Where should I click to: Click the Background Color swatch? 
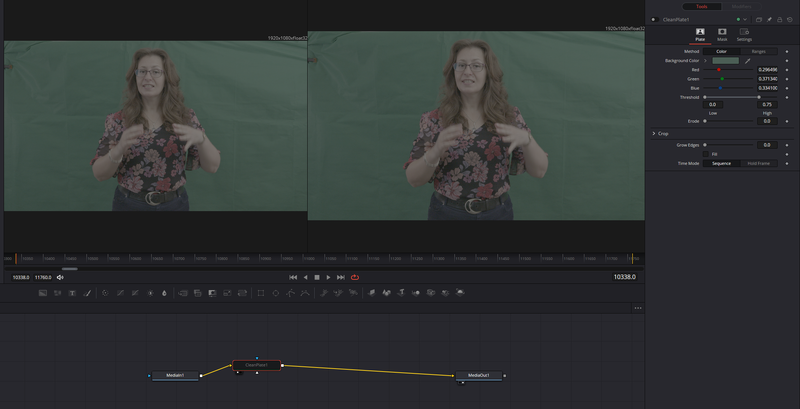724,60
